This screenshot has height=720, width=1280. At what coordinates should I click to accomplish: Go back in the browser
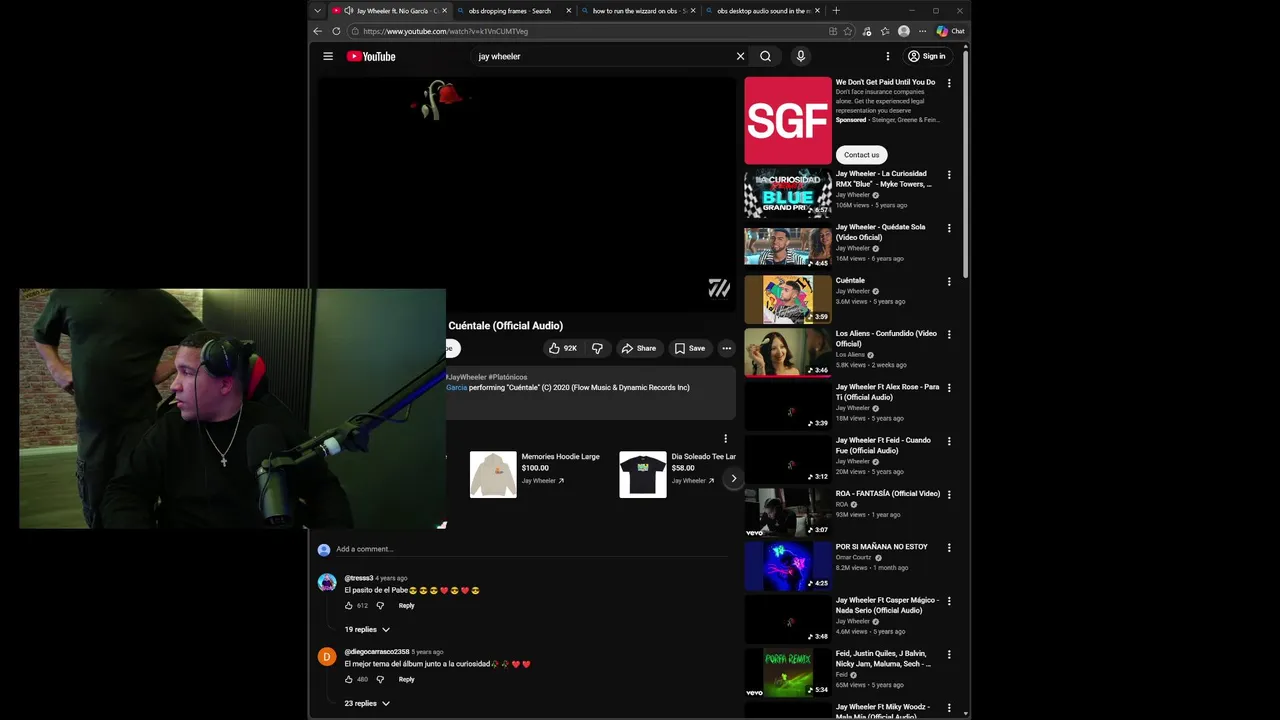pos(318,31)
